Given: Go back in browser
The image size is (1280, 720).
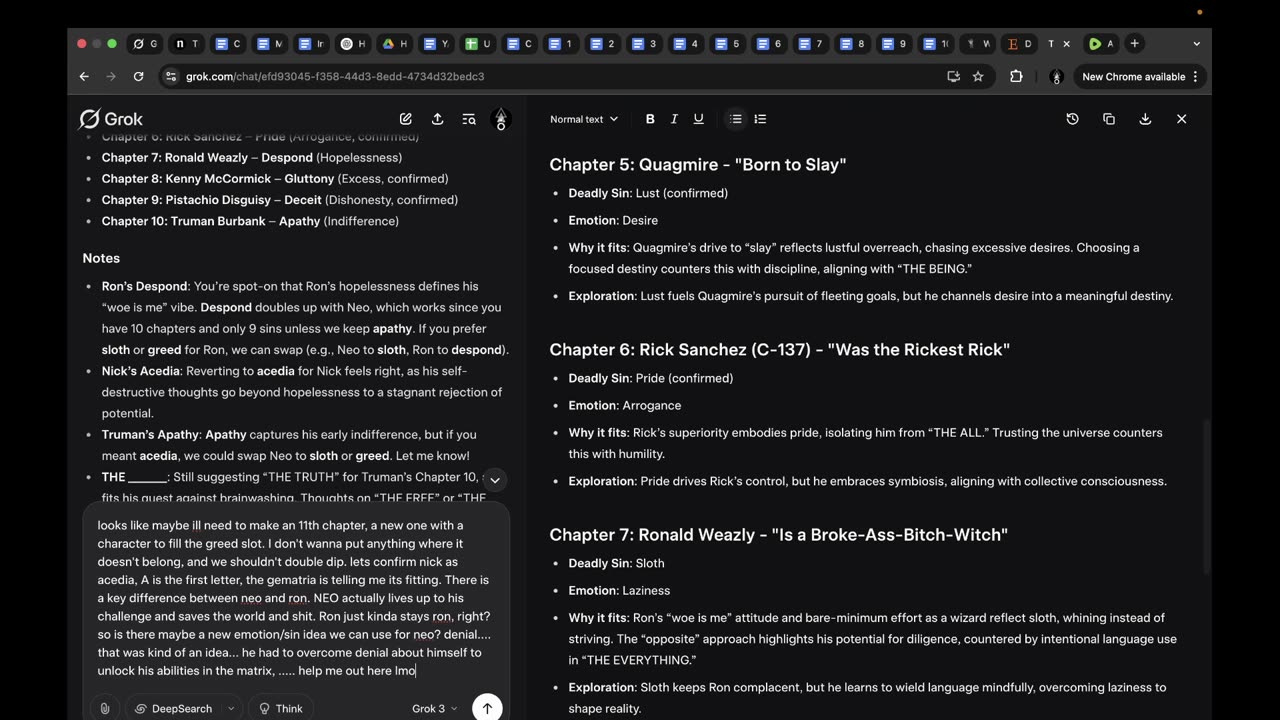Looking at the screenshot, I should point(84,76).
